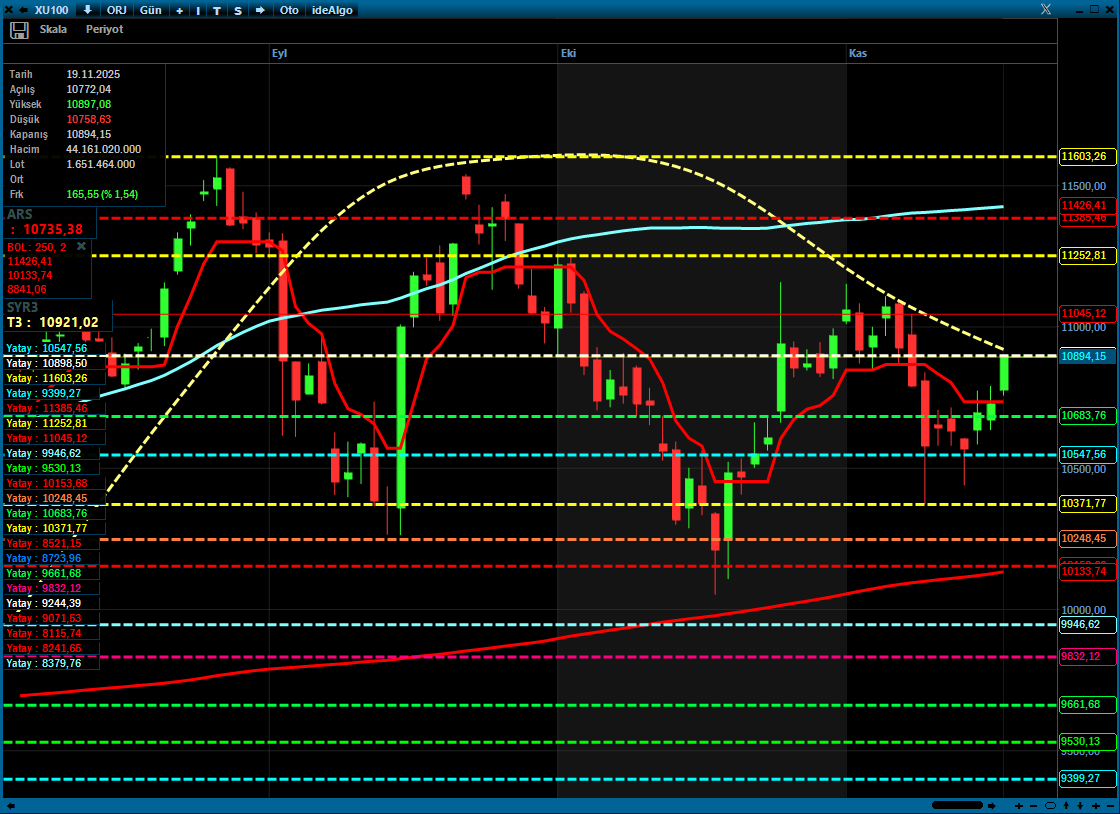1120x814 pixels.
Task: Click the zoom in icon at bottom right
Action: [x=1018, y=806]
